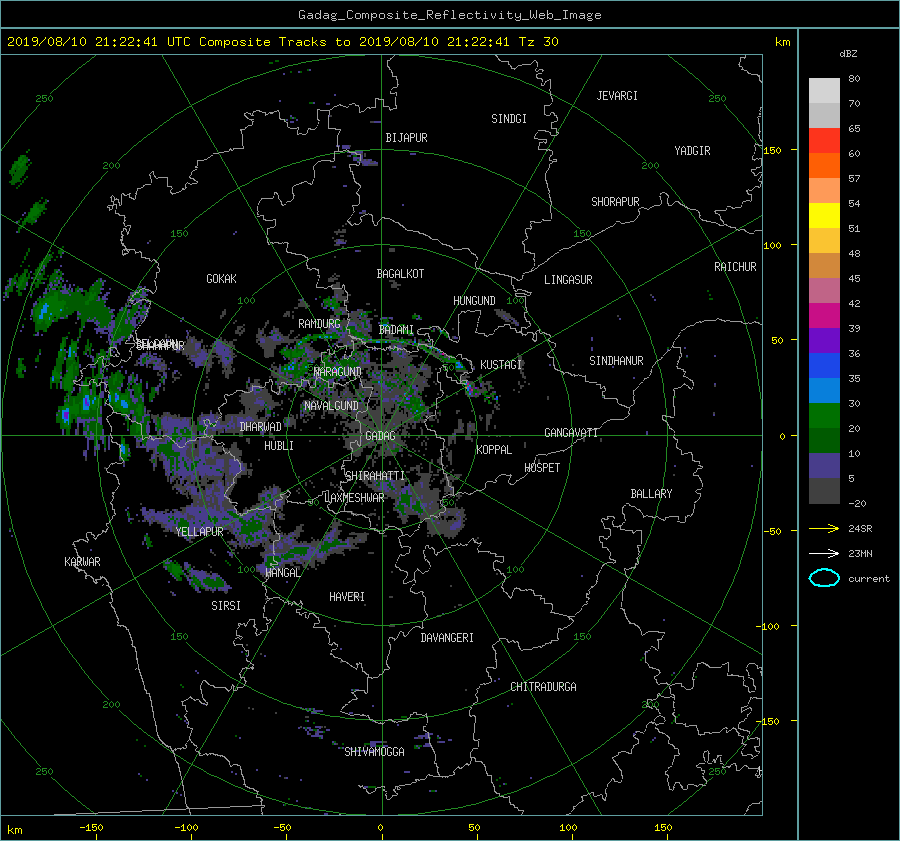Click the white 23MN arrow legend icon
This screenshot has width=900, height=841.
[x=824, y=553]
